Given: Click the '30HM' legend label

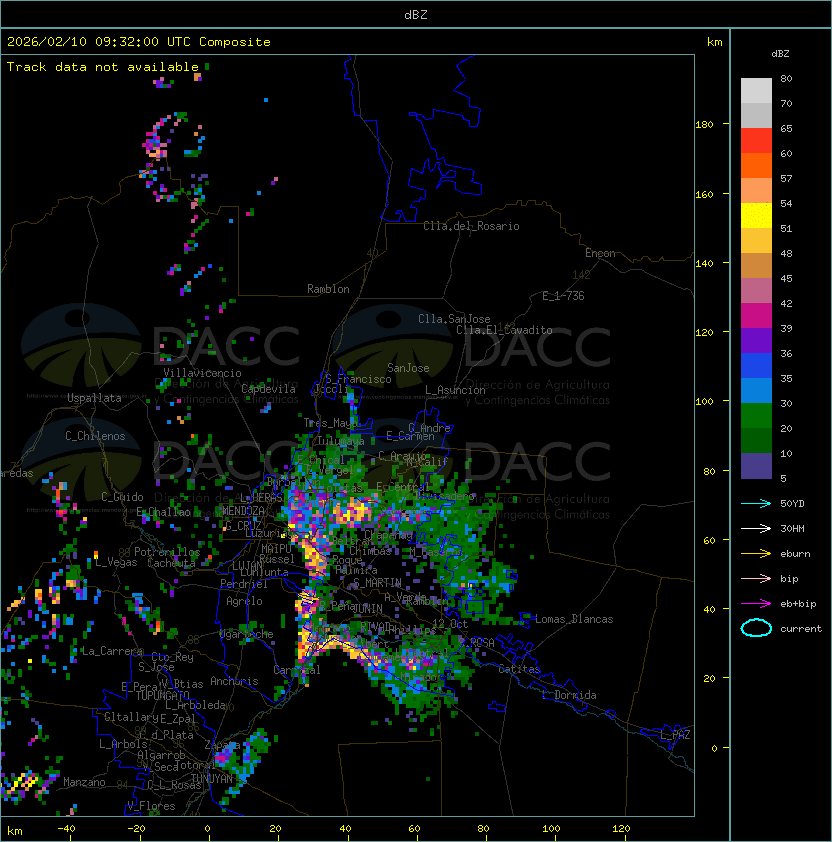Looking at the screenshot, I should [x=792, y=529].
